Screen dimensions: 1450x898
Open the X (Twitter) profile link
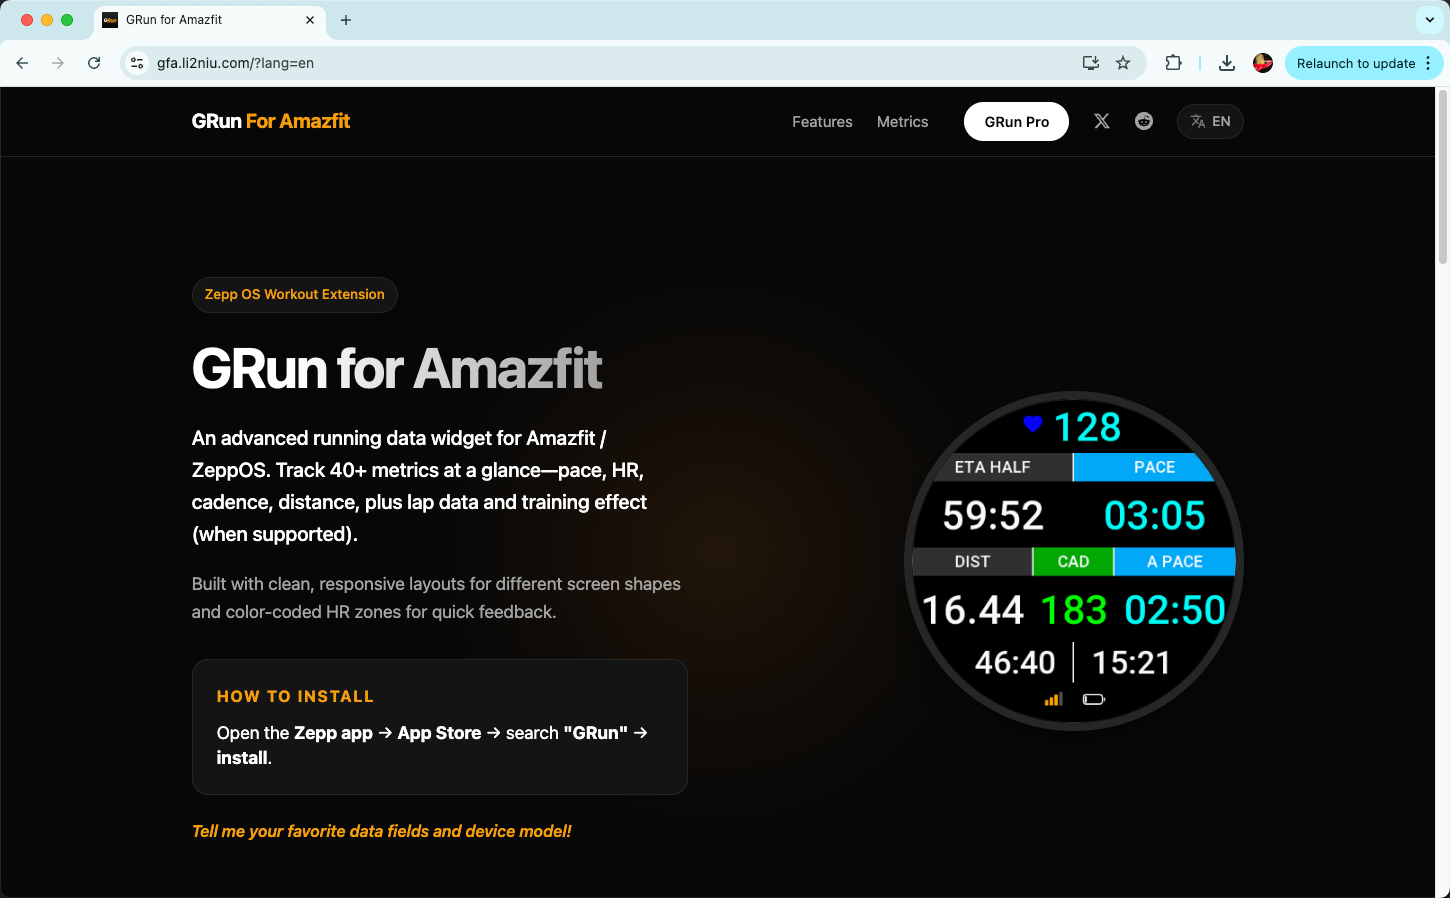point(1102,121)
